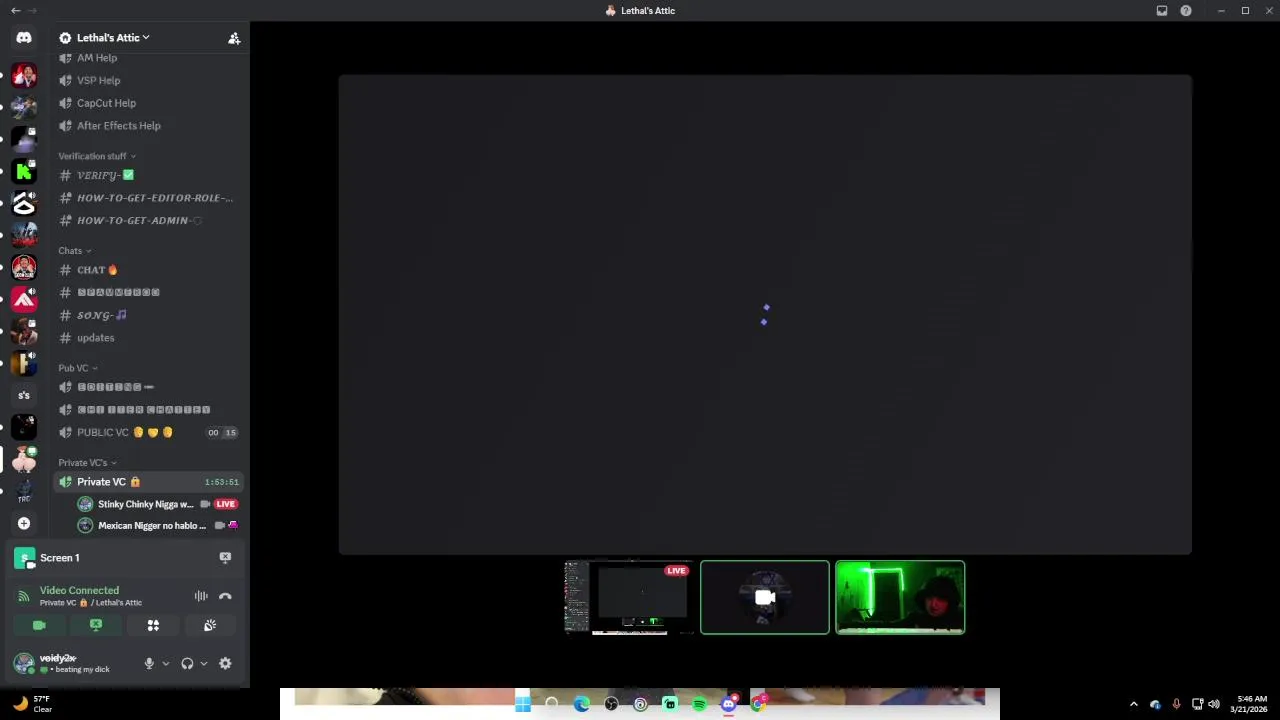Open taskbar search icon

click(x=552, y=704)
